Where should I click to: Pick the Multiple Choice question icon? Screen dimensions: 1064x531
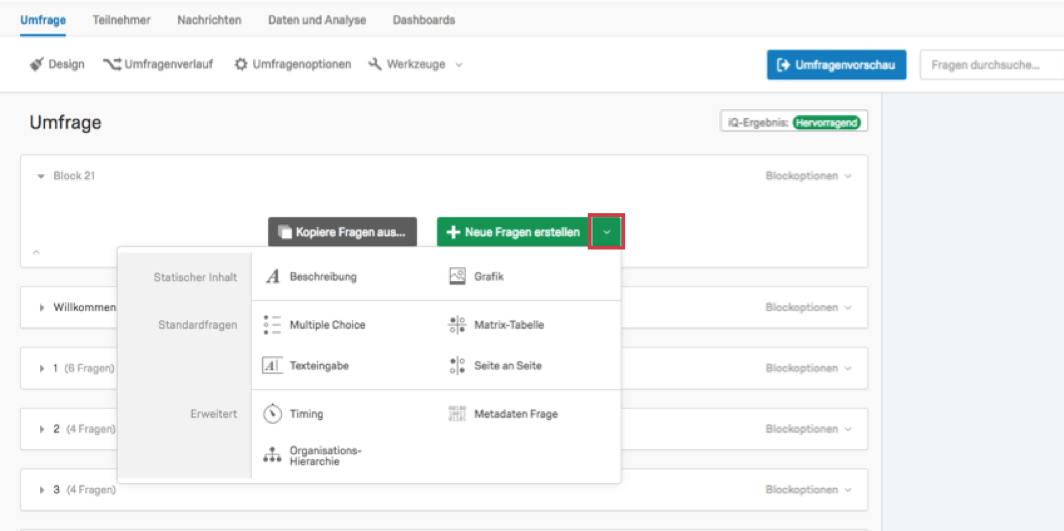[x=272, y=325]
